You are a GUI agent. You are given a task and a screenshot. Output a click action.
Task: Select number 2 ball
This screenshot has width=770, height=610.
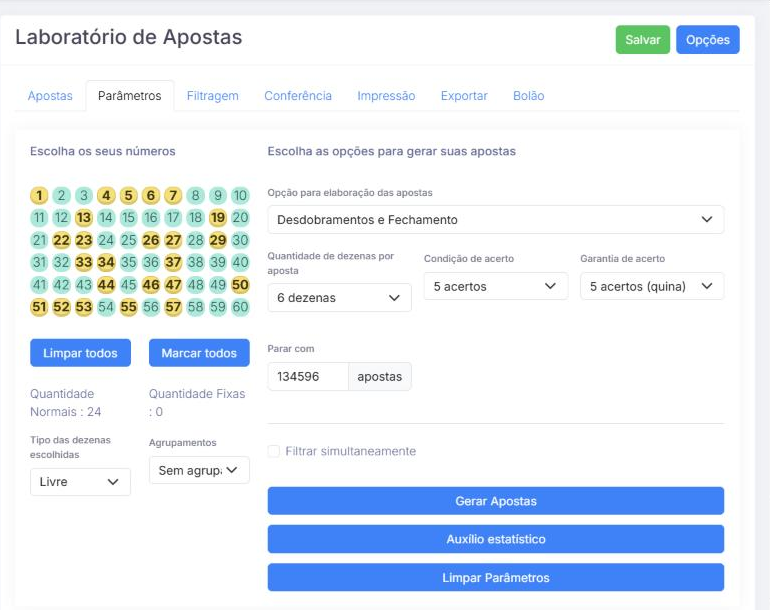click(61, 195)
